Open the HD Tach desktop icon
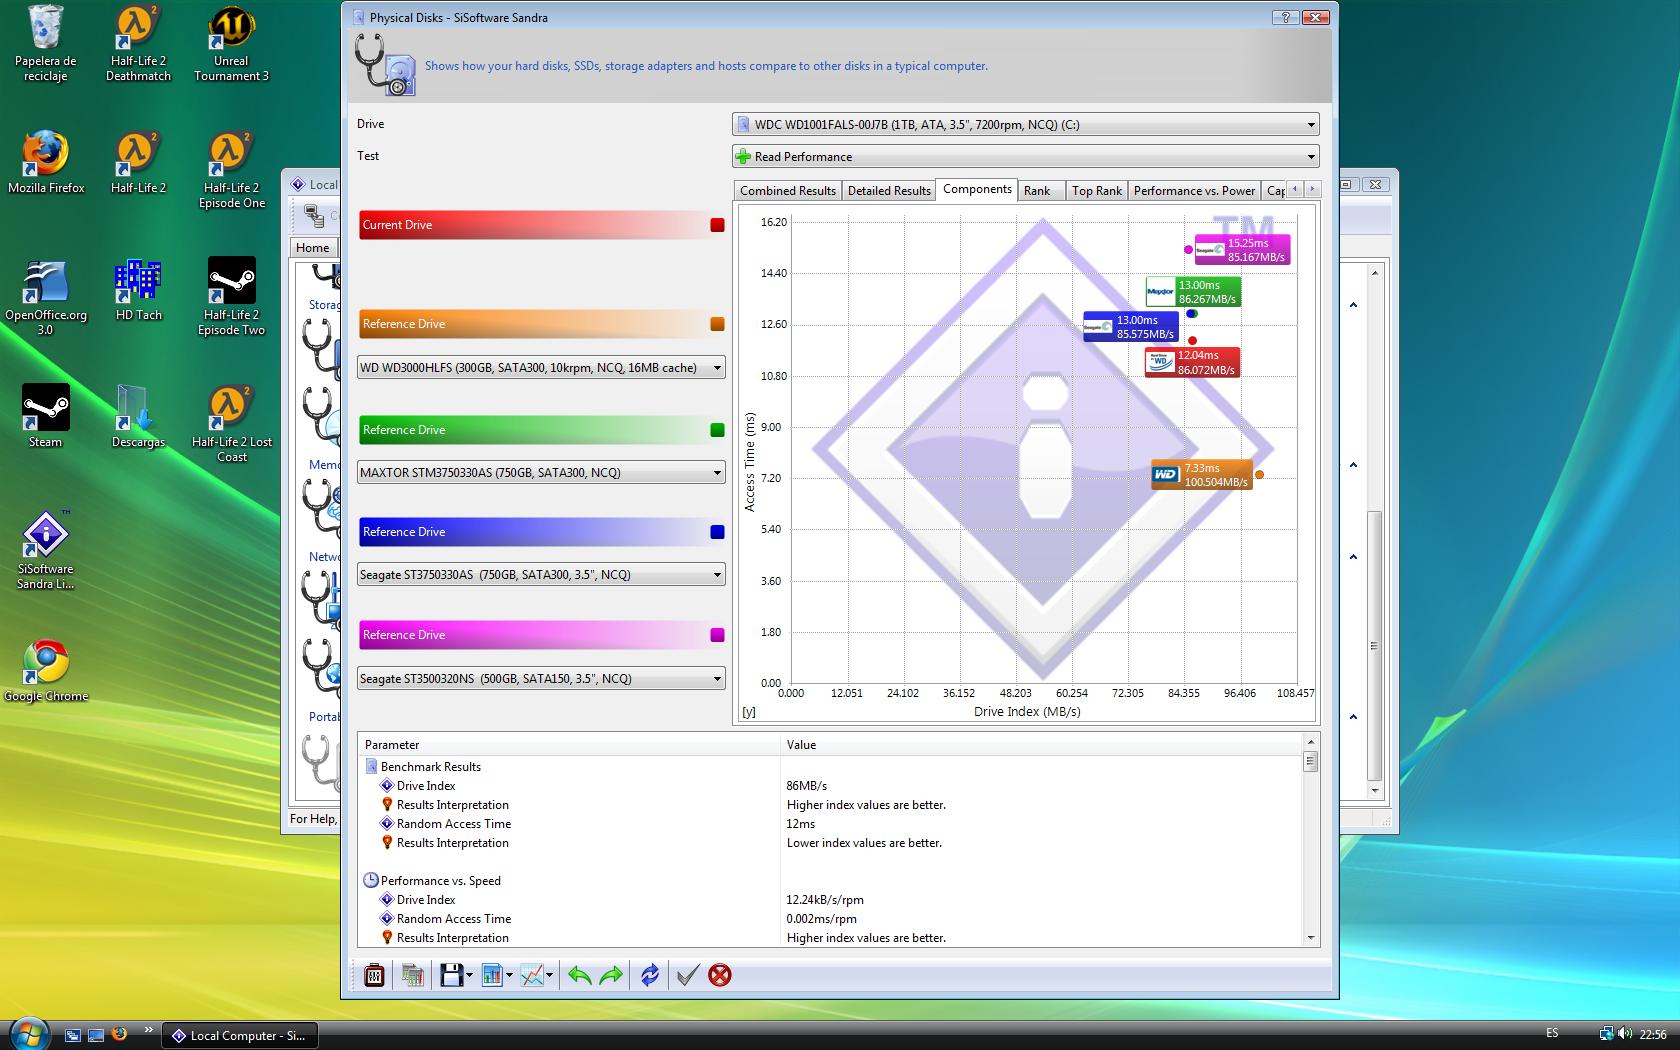Image resolution: width=1680 pixels, height=1050 pixels. pyautogui.click(x=138, y=290)
